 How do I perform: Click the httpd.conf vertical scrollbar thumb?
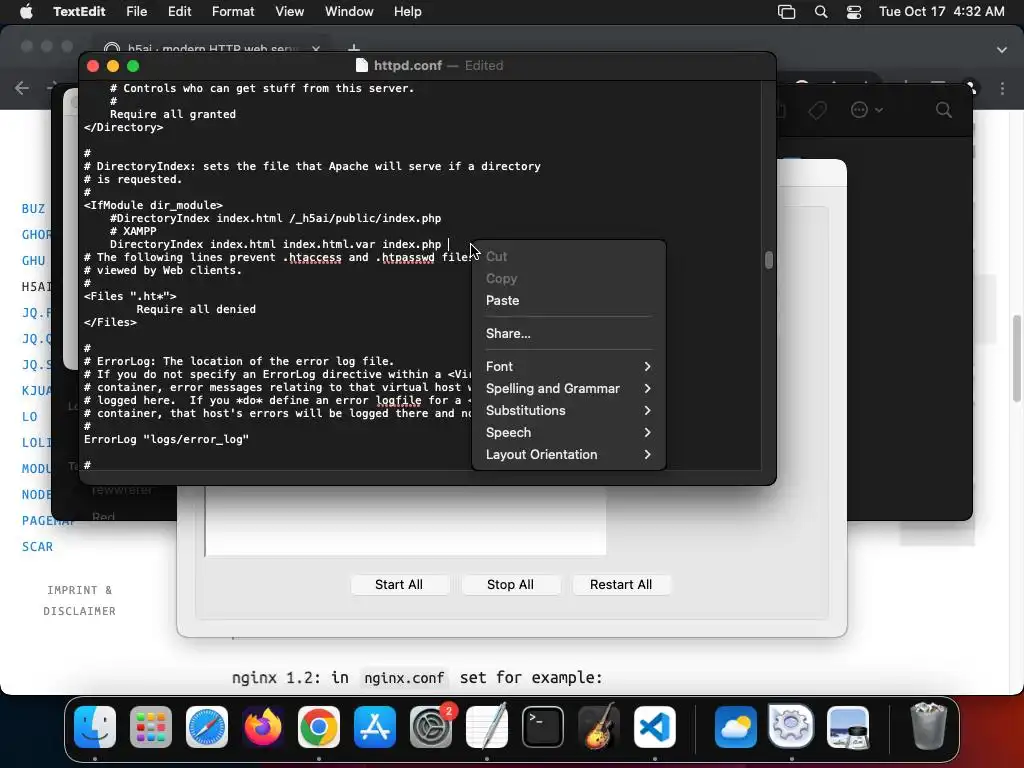coord(769,260)
